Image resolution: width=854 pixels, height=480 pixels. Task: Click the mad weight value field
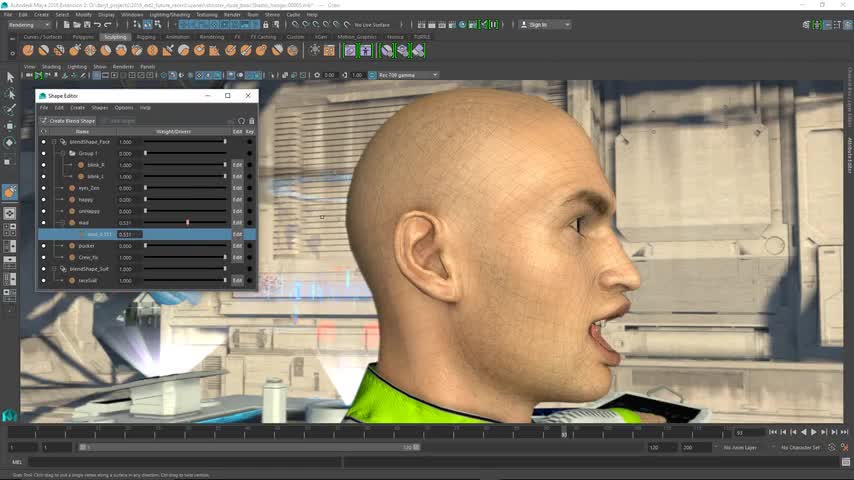pos(127,223)
